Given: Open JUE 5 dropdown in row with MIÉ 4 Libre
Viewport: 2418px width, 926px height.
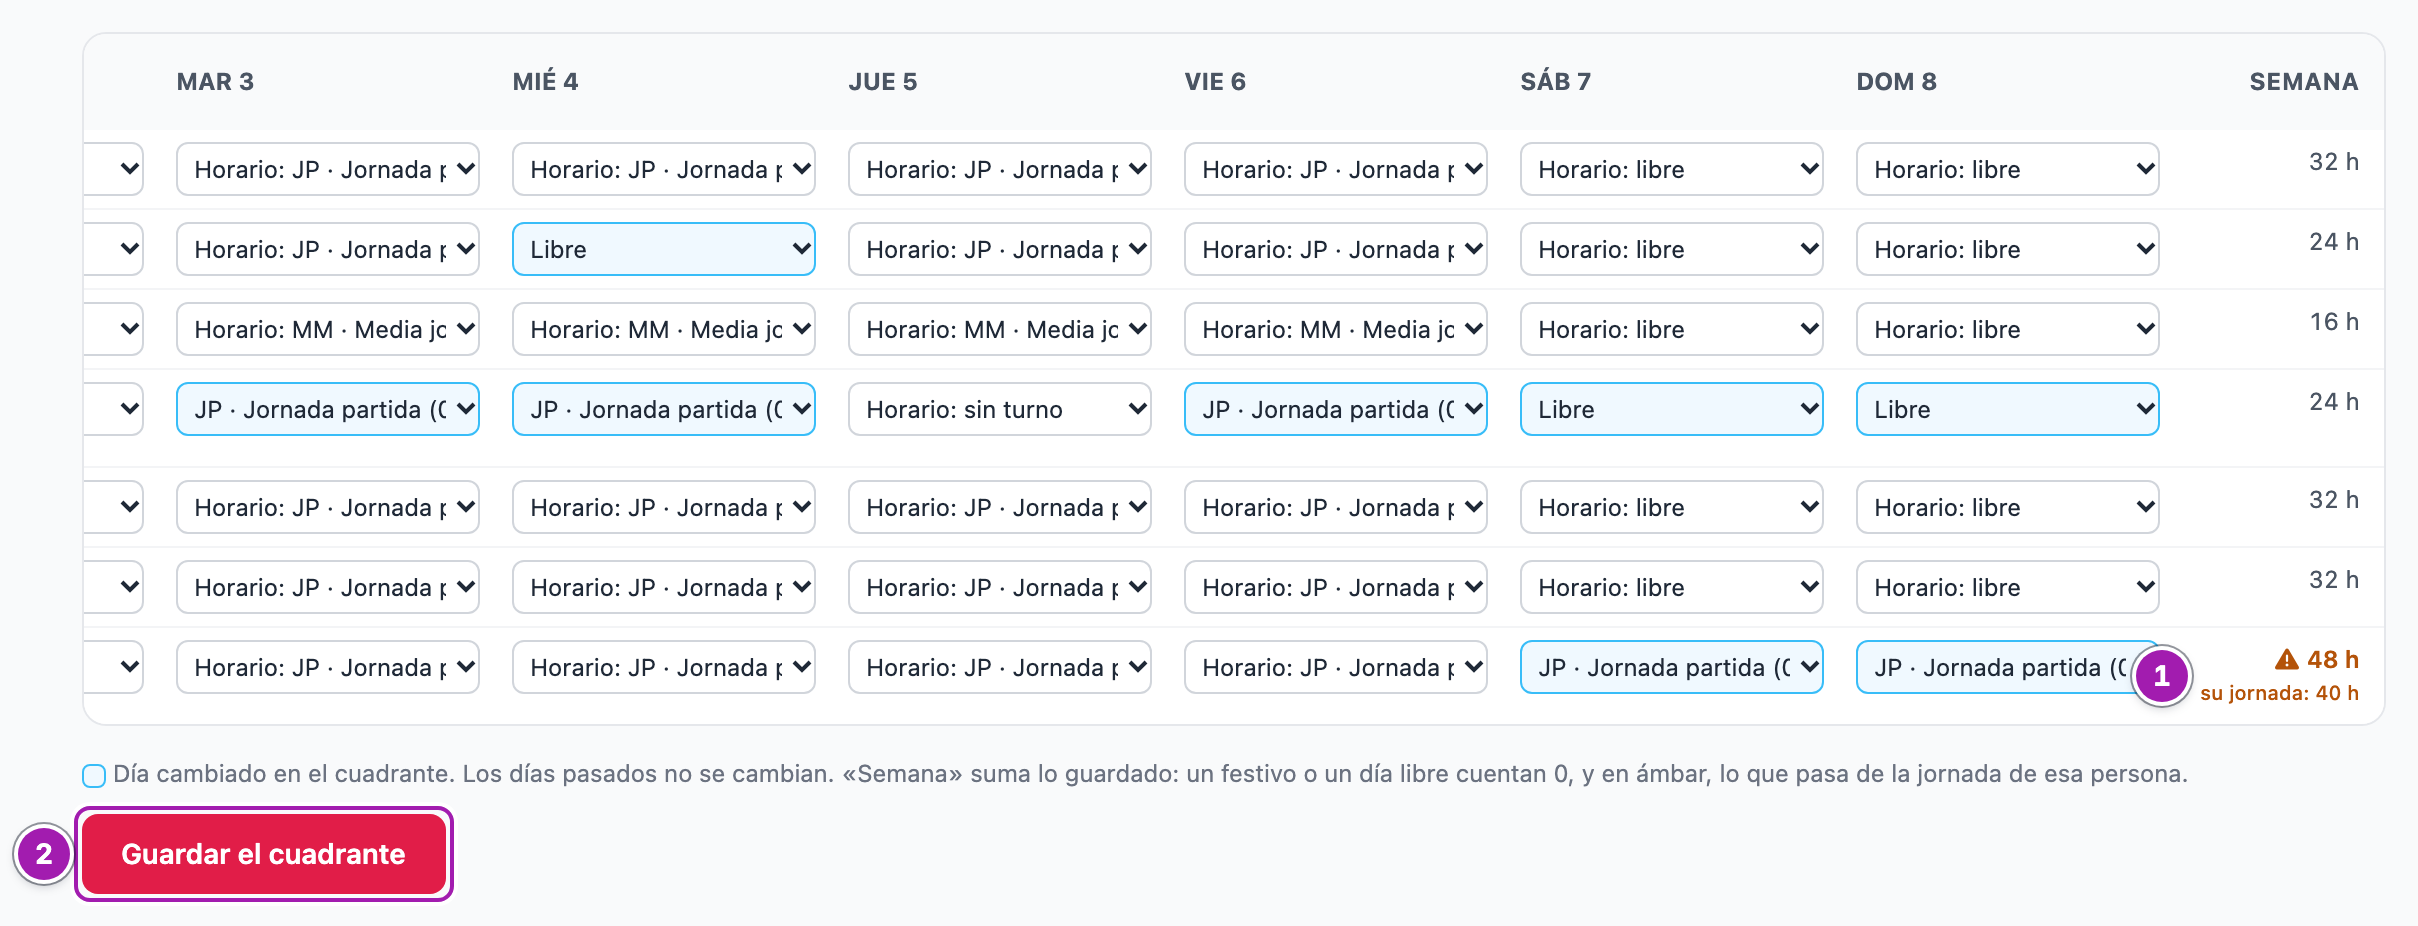Looking at the screenshot, I should tap(1000, 249).
